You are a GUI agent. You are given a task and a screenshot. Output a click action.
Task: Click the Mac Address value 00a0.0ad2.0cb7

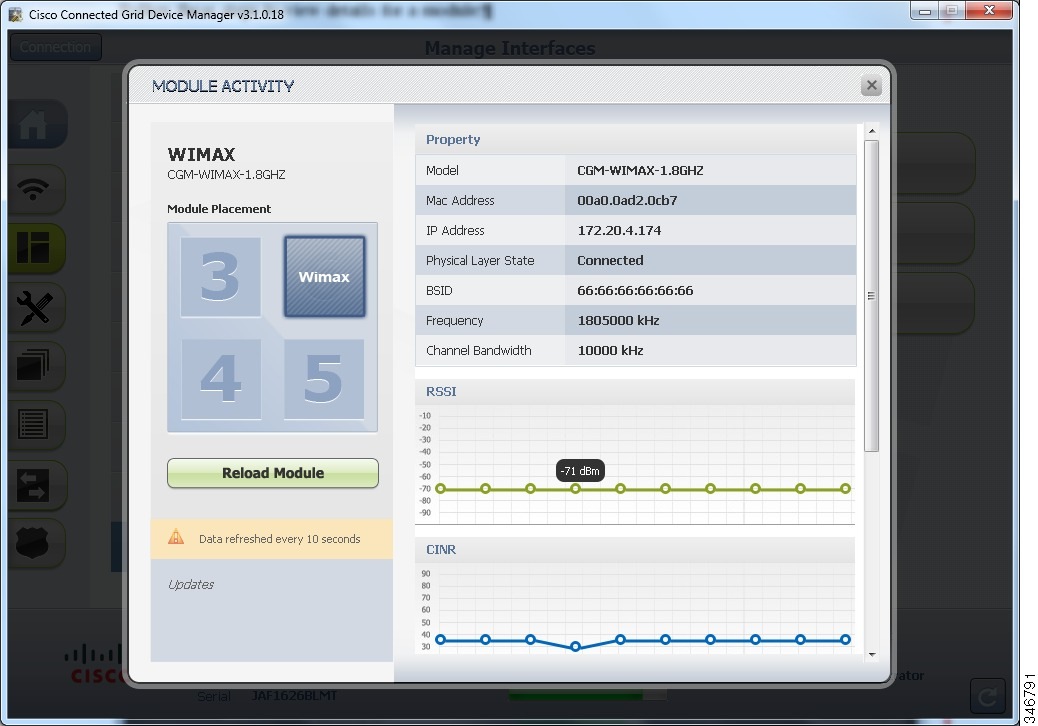click(x=627, y=201)
